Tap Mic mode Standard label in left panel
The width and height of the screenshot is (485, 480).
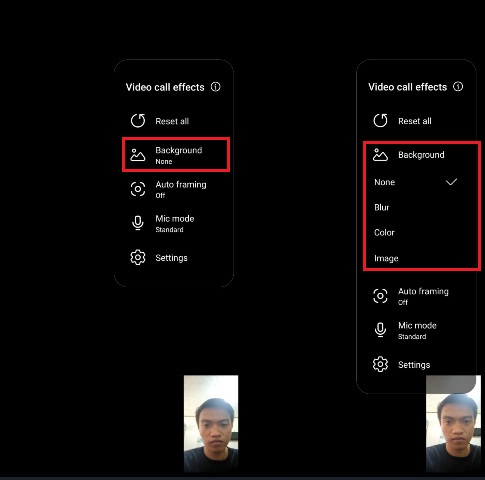tap(175, 223)
